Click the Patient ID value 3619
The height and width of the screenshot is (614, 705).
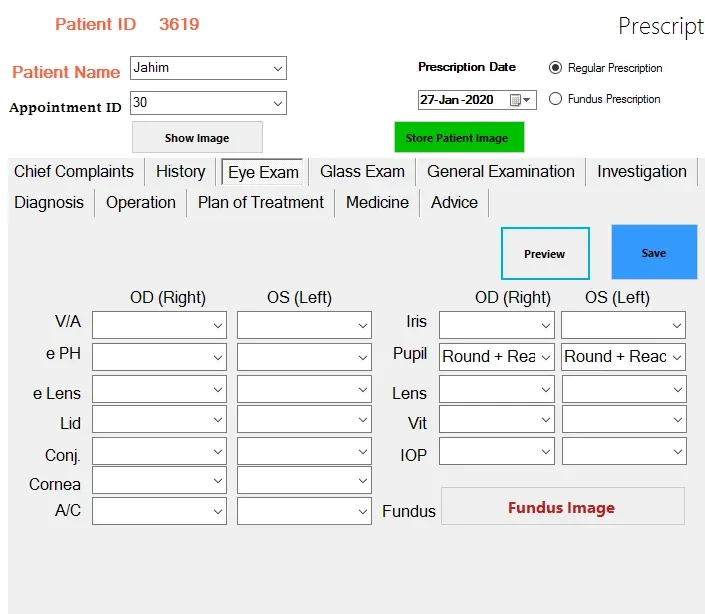tap(179, 24)
